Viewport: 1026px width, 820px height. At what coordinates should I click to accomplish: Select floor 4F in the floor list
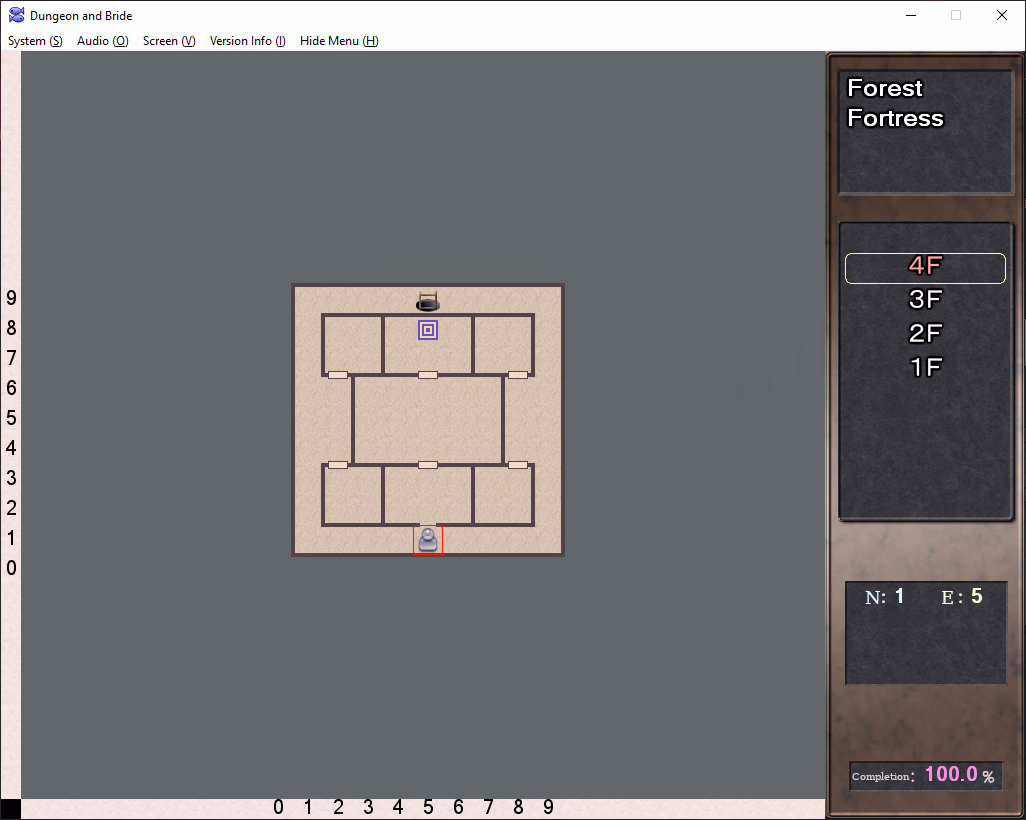tap(925, 267)
